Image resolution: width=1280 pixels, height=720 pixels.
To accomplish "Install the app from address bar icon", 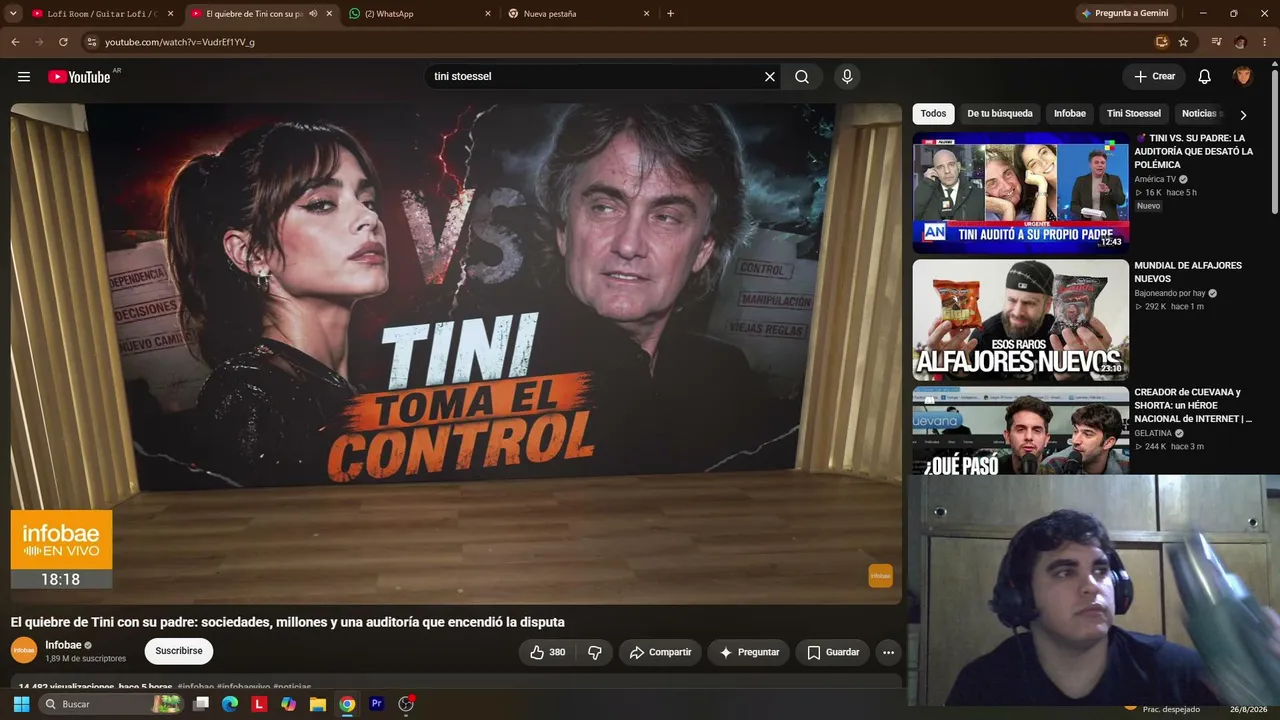I will point(1162,42).
